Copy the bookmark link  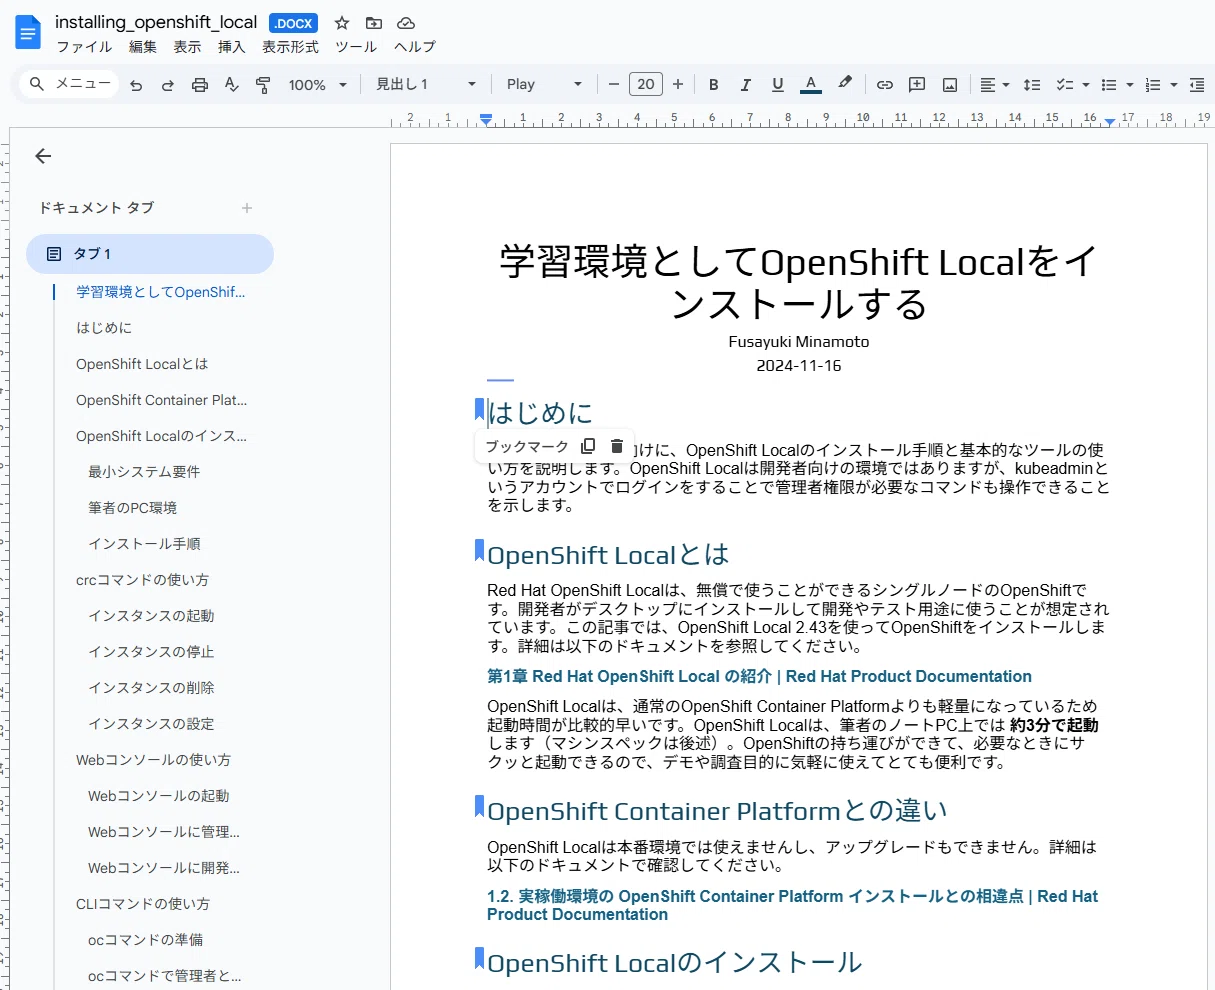[588, 446]
